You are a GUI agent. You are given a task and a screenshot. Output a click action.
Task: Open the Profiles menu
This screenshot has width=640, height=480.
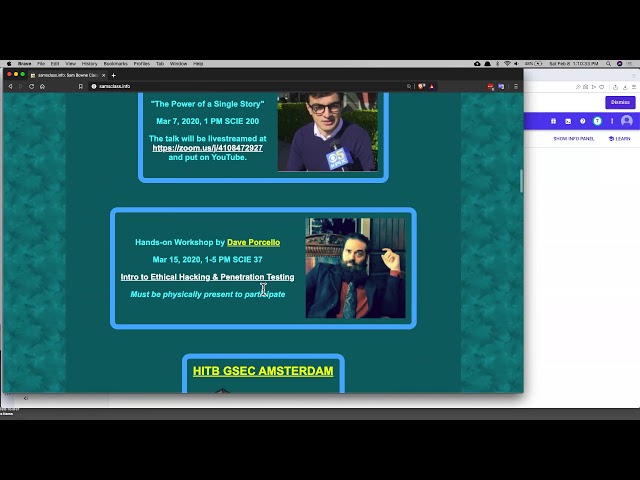142,64
